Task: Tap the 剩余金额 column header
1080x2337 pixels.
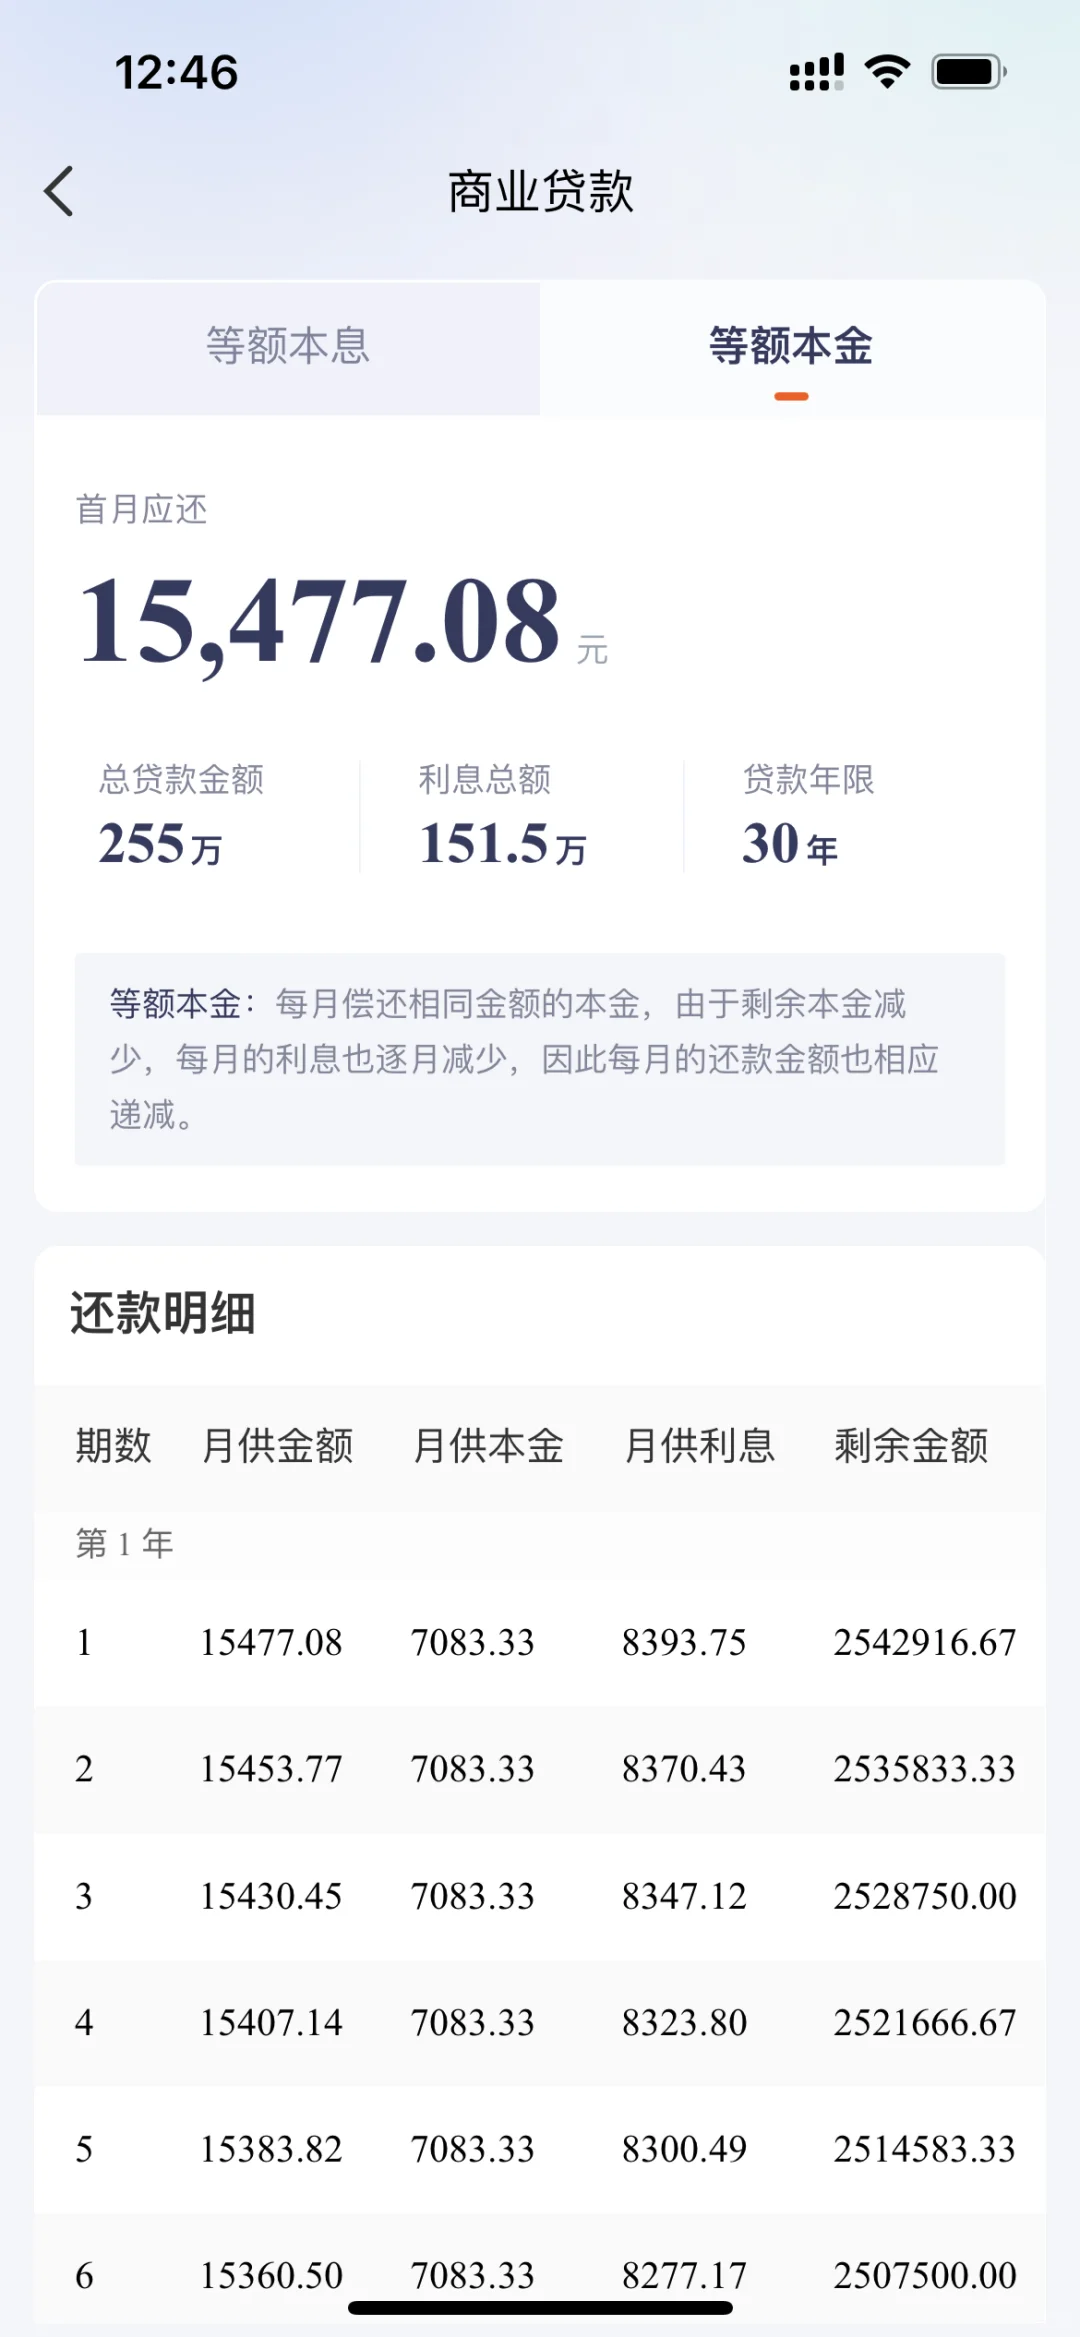Action: pyautogui.click(x=911, y=1446)
